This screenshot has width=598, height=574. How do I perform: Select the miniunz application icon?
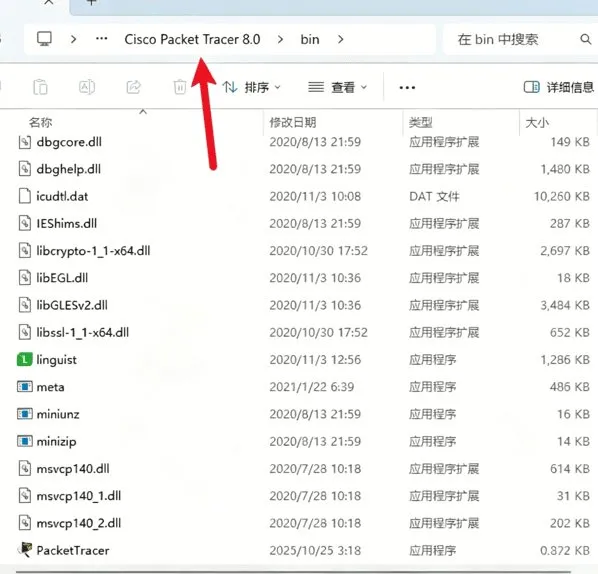click(x=25, y=414)
